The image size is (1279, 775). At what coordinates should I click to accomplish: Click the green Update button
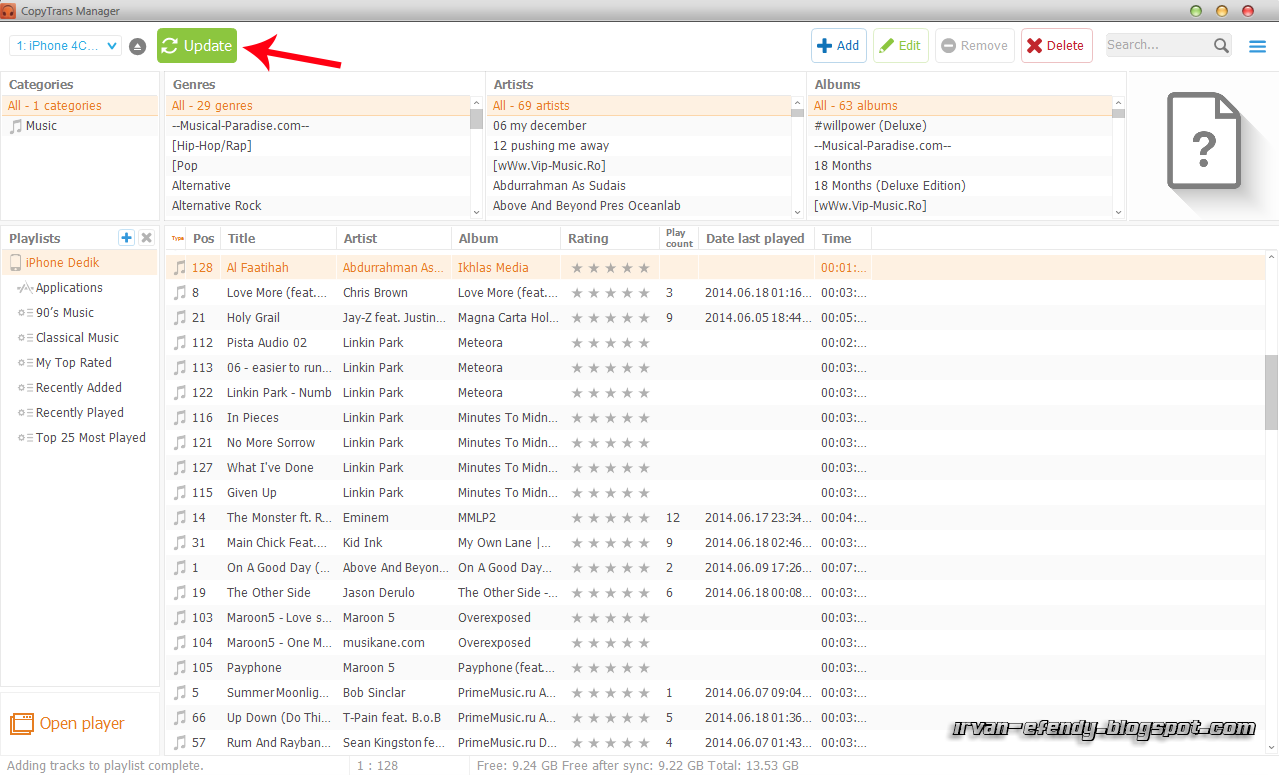point(197,46)
